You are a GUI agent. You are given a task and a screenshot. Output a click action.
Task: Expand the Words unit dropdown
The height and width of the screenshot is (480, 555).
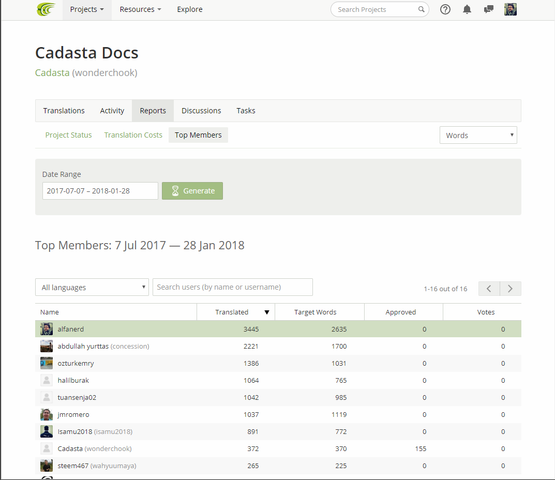[x=478, y=135]
